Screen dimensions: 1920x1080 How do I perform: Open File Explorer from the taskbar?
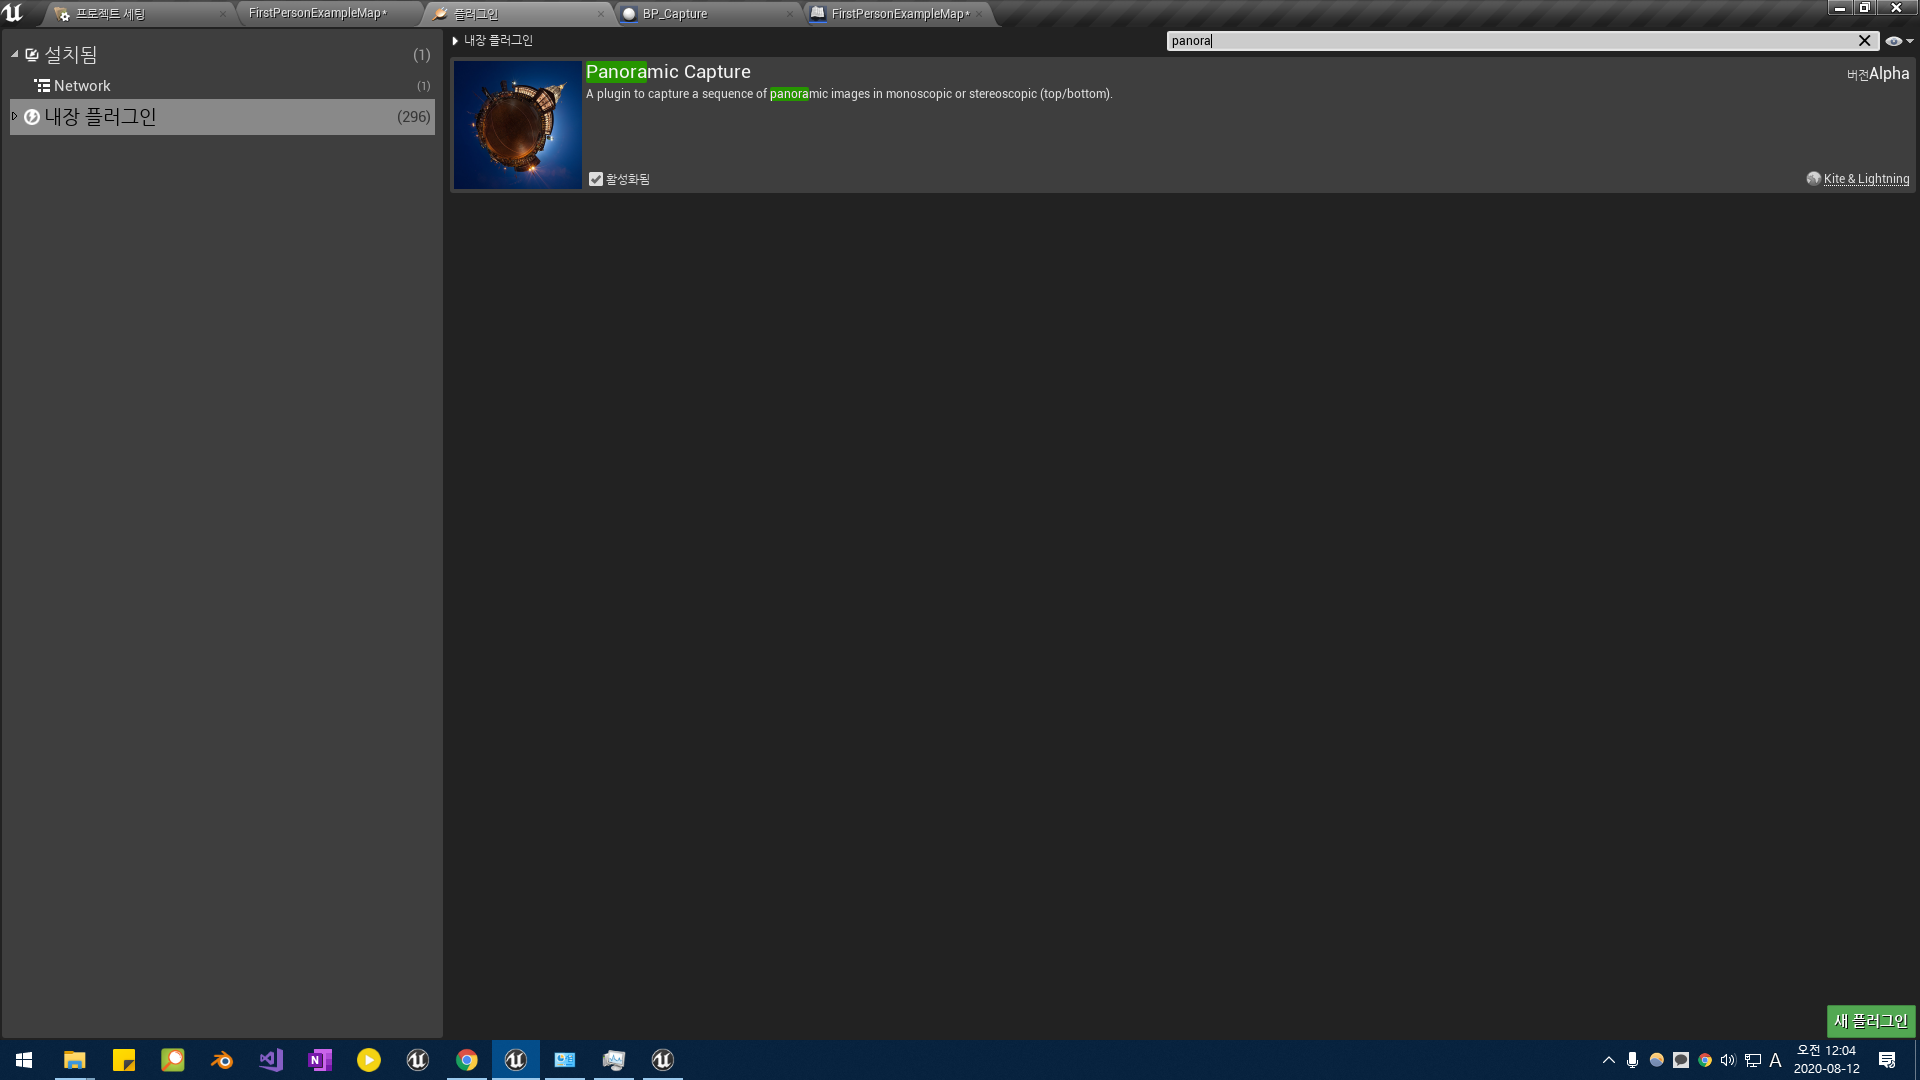coord(74,1060)
